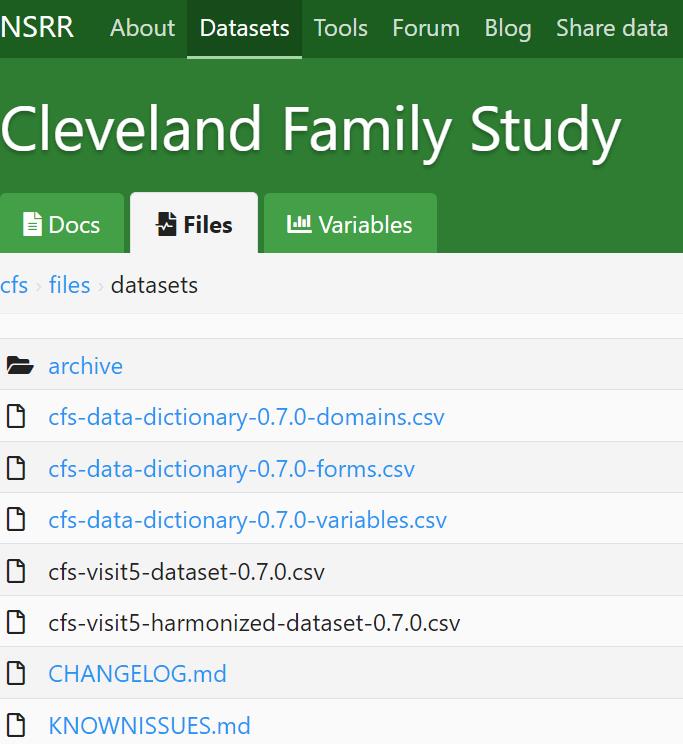Image resolution: width=683 pixels, height=744 pixels.
Task: Open the KNOWNISSUES.md file
Action: pyautogui.click(x=150, y=725)
